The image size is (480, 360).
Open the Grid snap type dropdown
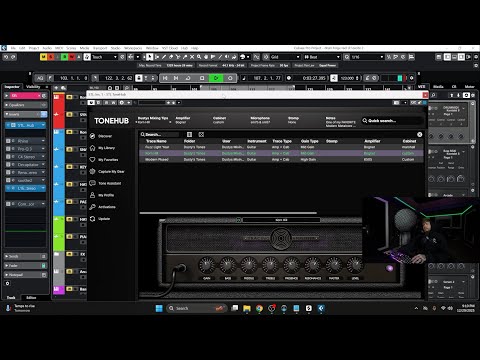click(x=285, y=57)
